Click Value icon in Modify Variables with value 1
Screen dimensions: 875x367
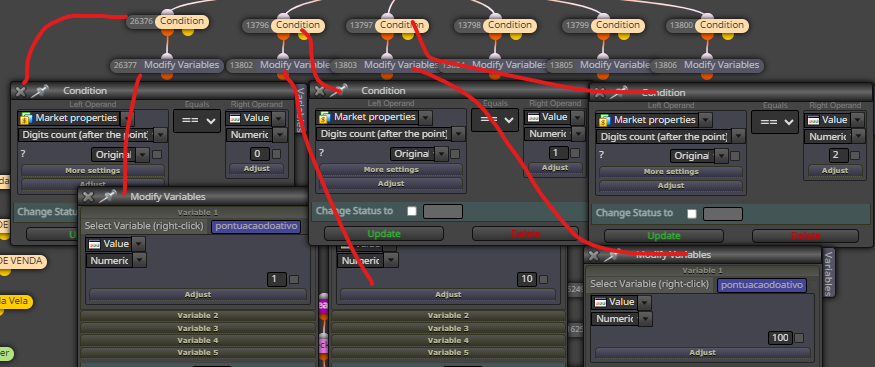coord(95,244)
